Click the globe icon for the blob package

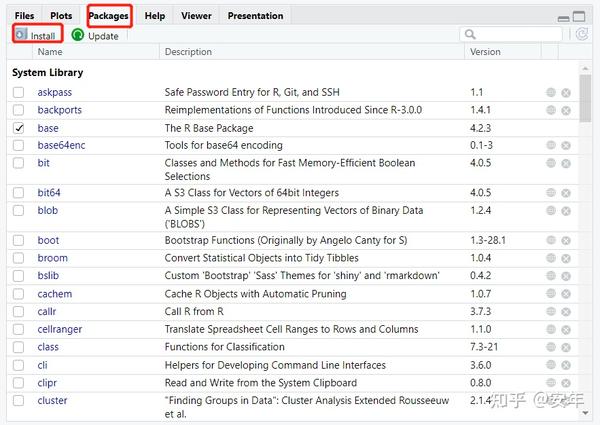pyautogui.click(x=551, y=211)
